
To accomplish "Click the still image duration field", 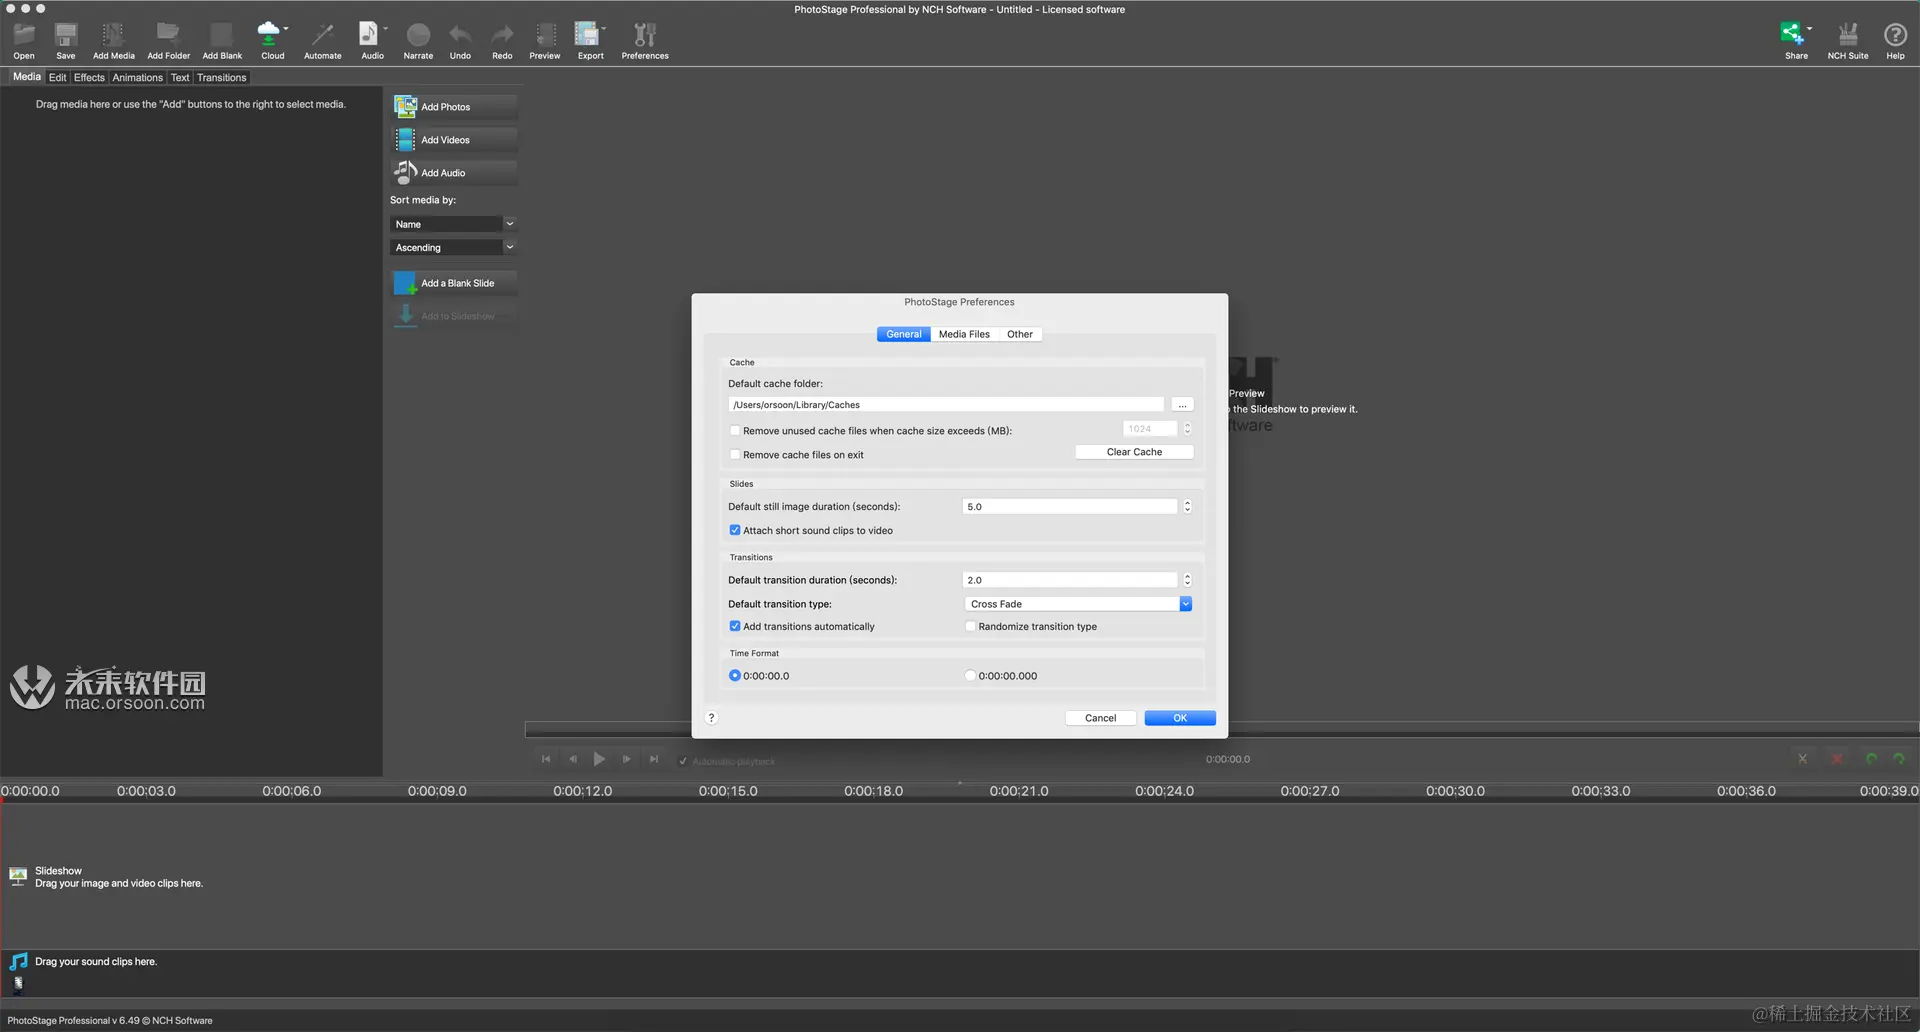I will [x=1070, y=507].
